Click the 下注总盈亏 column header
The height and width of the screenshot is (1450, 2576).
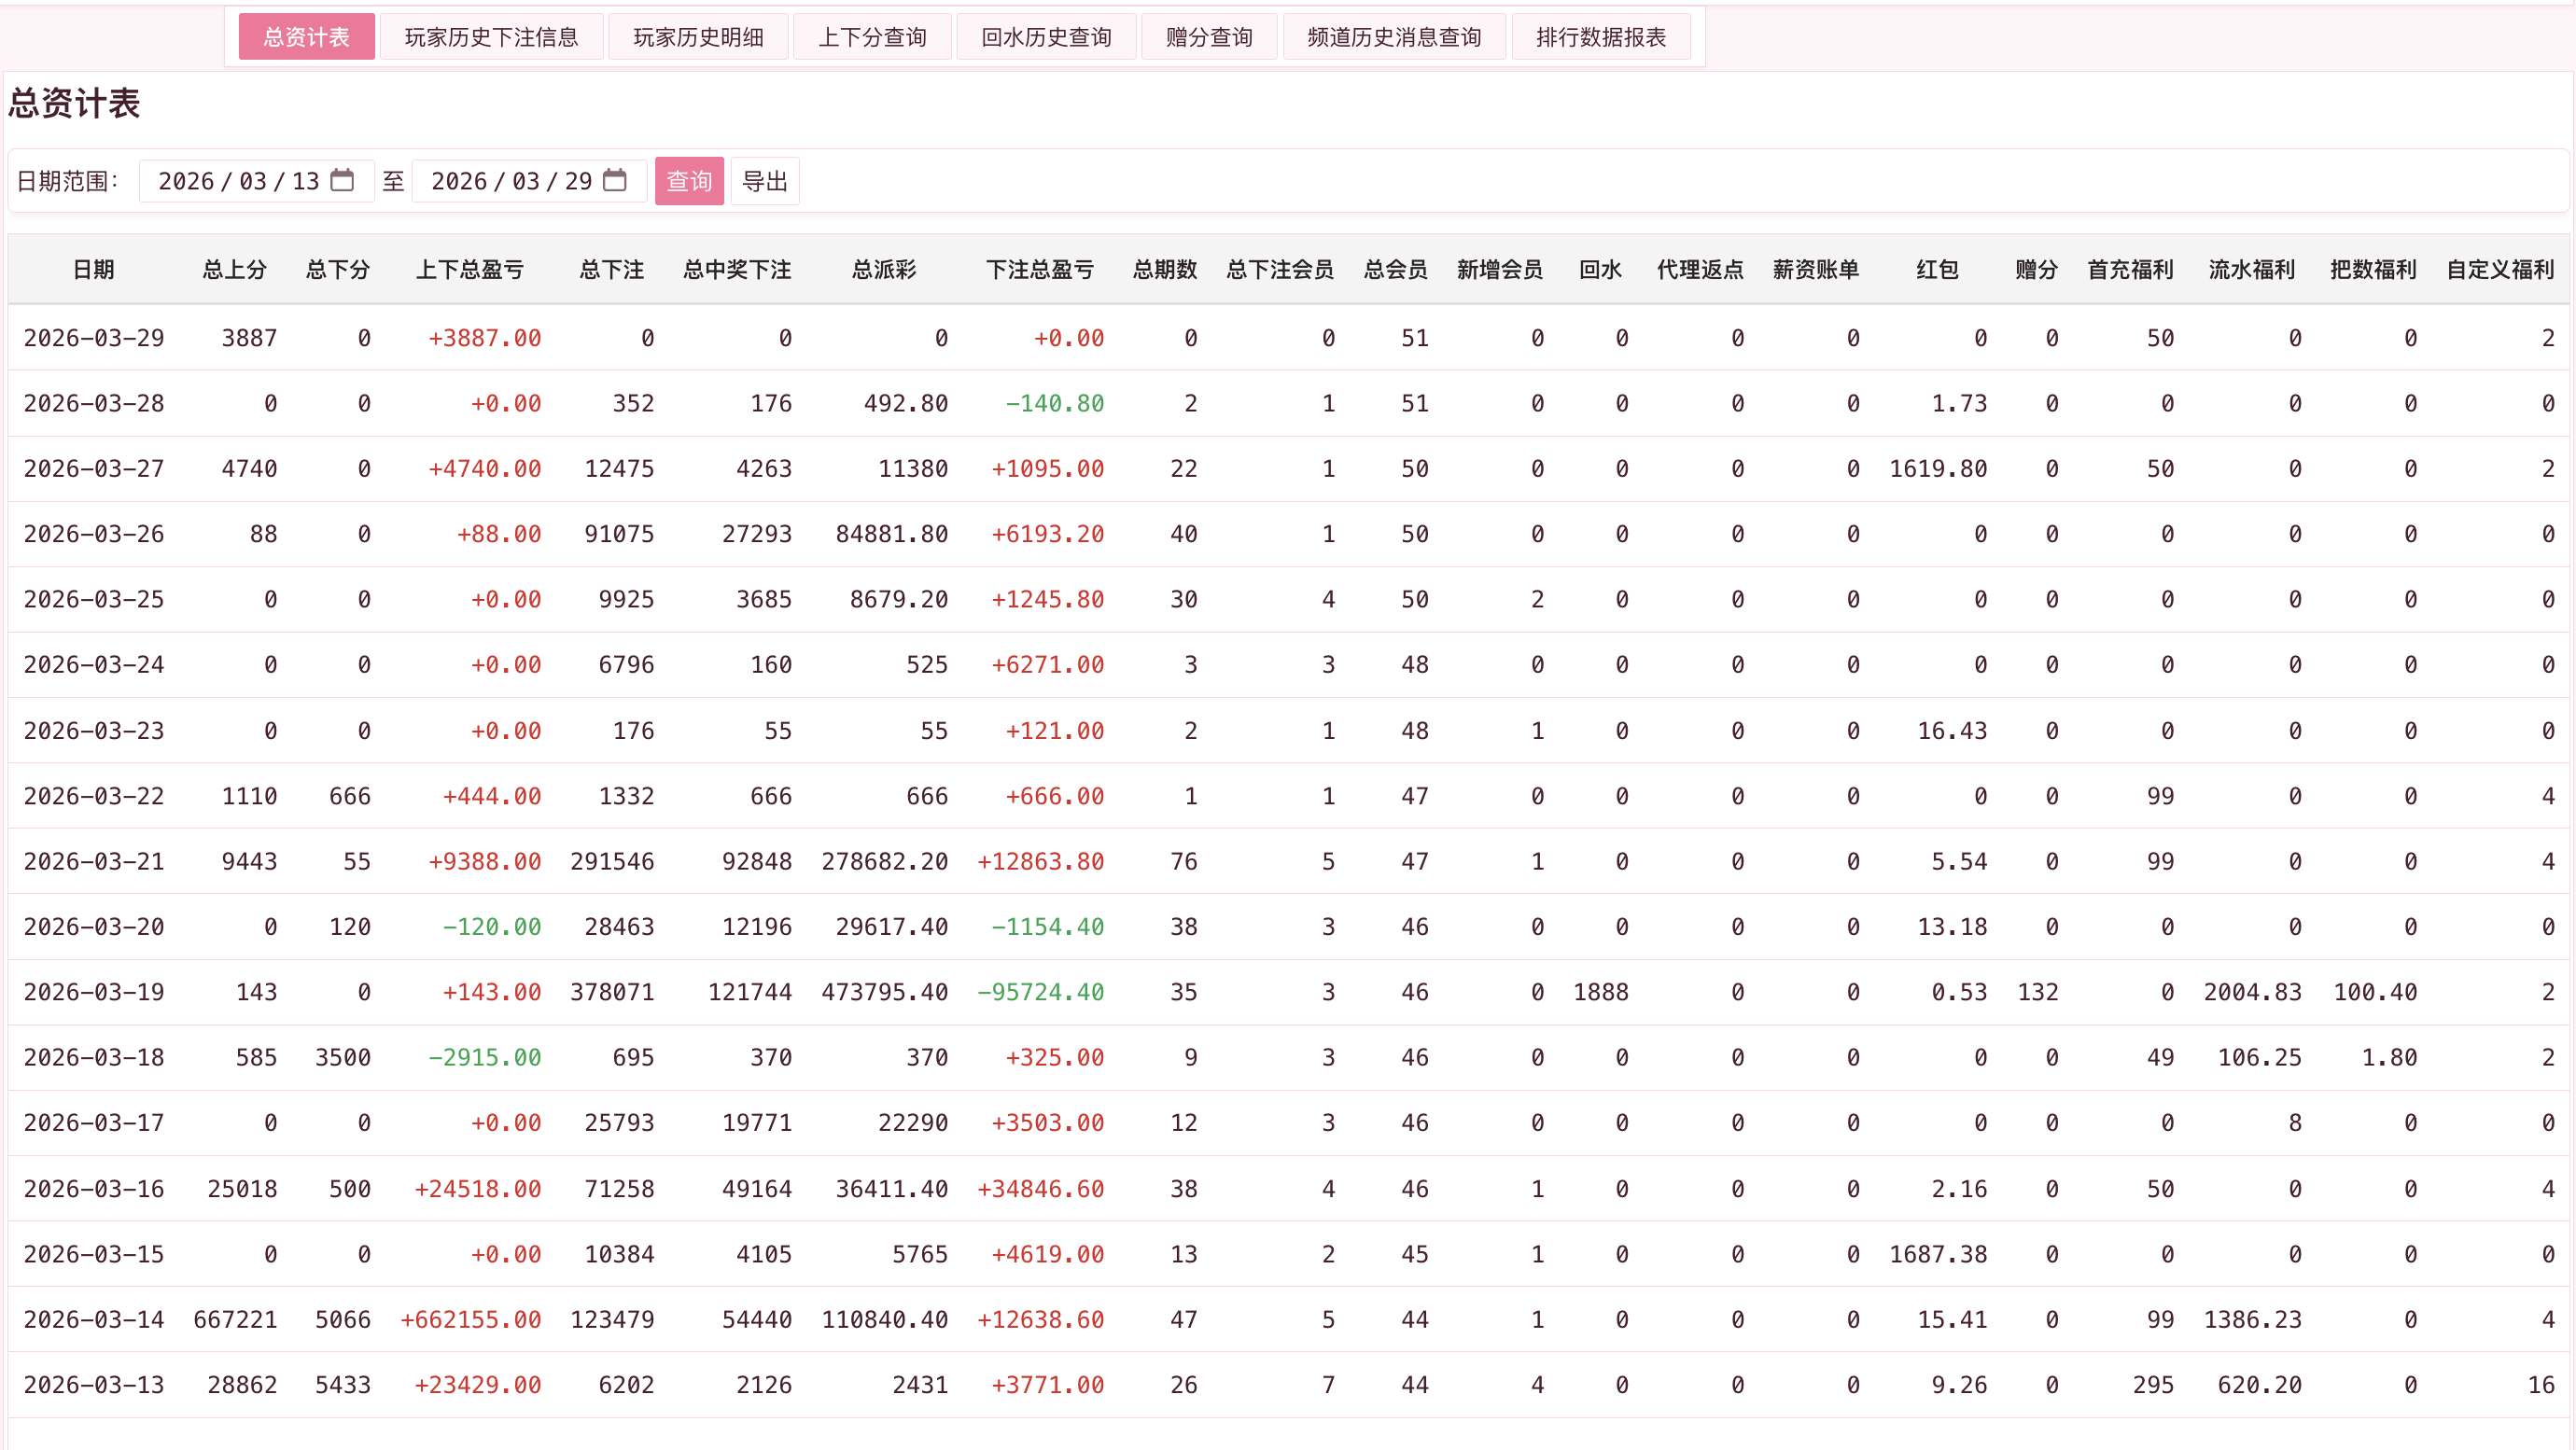point(1040,269)
